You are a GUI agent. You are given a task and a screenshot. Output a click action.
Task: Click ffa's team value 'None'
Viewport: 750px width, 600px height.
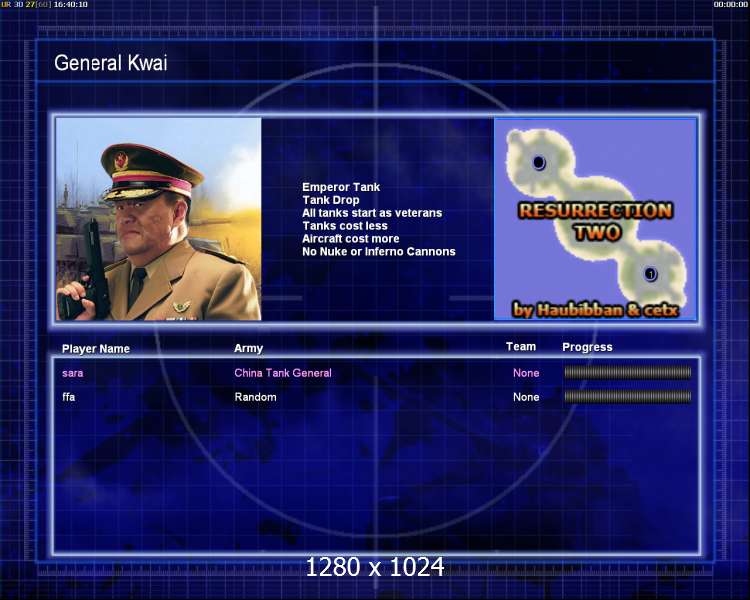(526, 397)
